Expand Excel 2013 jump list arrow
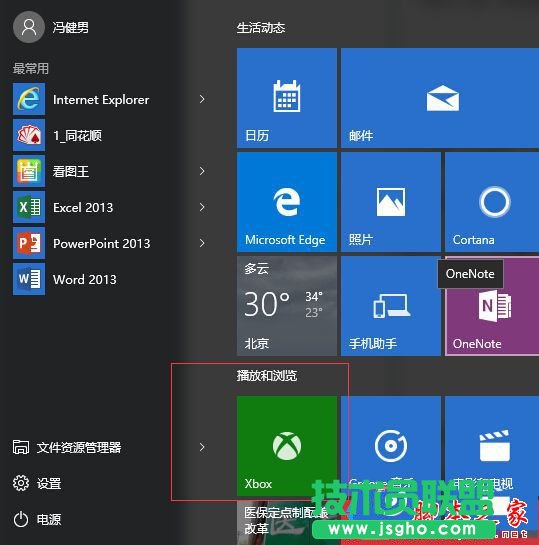The height and width of the screenshot is (545, 539). 202,207
